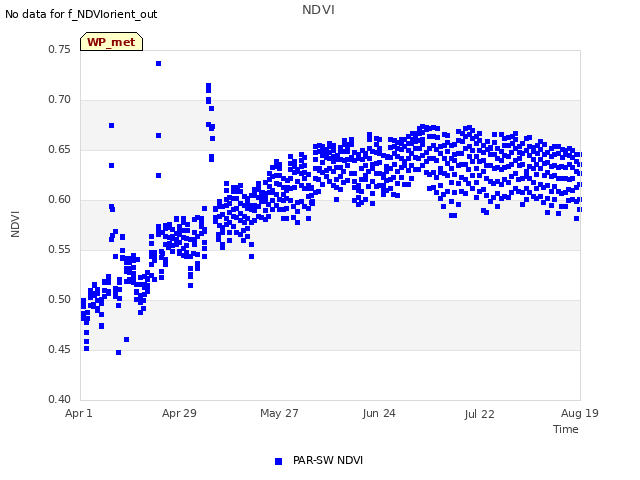640x480 pixels.
Task: Click the 0.40 y-axis tick label
Action: (59, 399)
